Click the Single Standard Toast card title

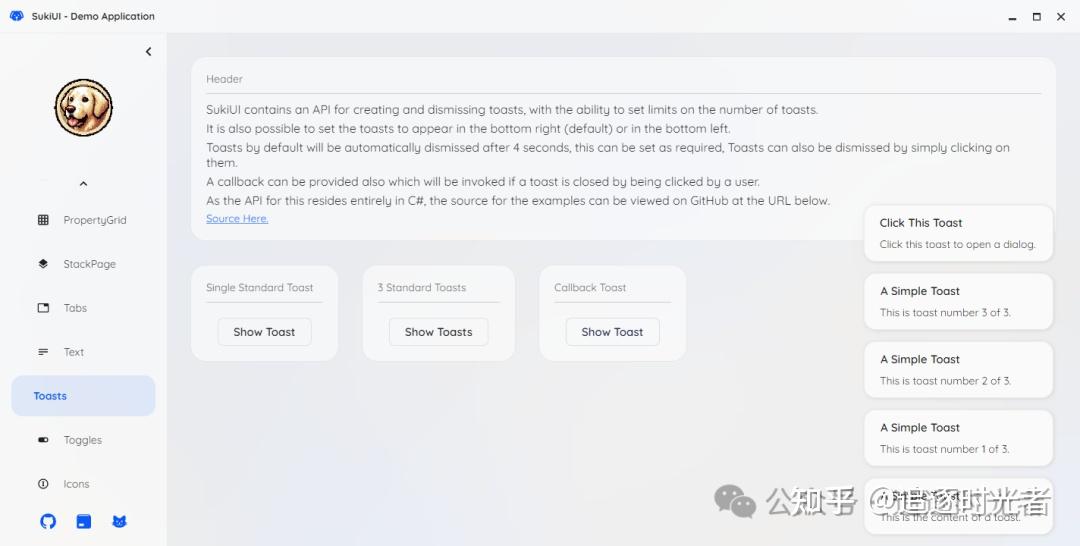pyautogui.click(x=260, y=288)
